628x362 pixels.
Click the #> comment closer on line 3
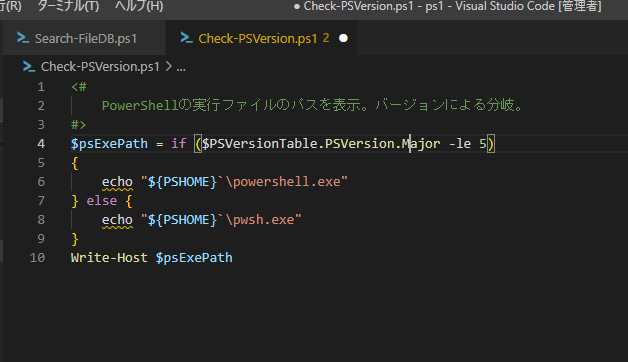click(x=78, y=125)
